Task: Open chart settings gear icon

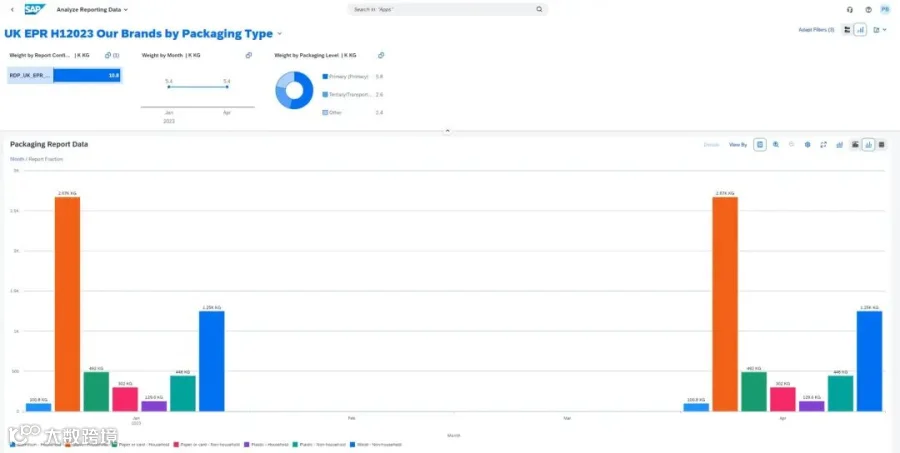Action: [808, 145]
